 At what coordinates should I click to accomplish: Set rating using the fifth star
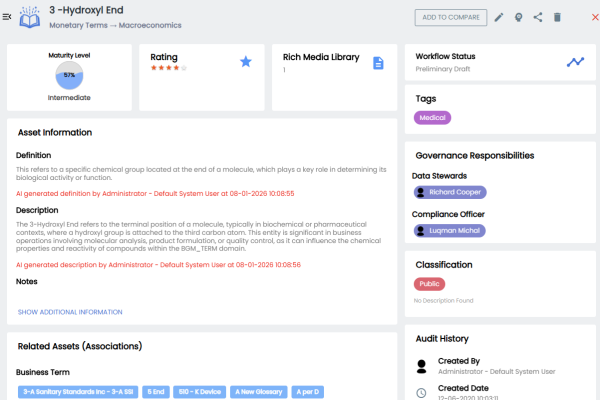pos(183,68)
